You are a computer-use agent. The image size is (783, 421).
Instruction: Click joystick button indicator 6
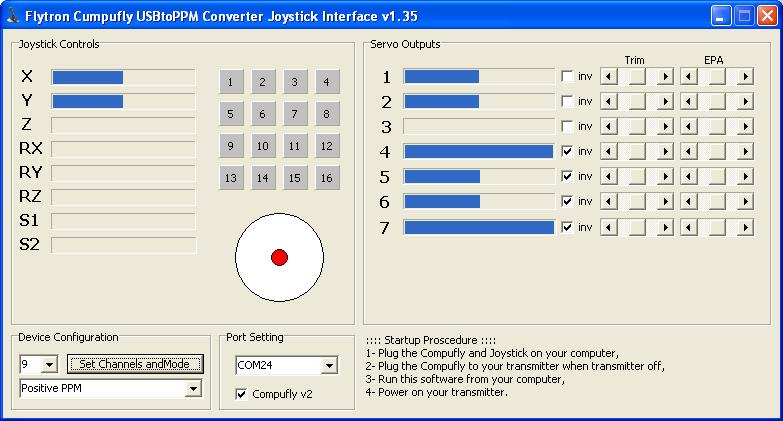coord(263,114)
